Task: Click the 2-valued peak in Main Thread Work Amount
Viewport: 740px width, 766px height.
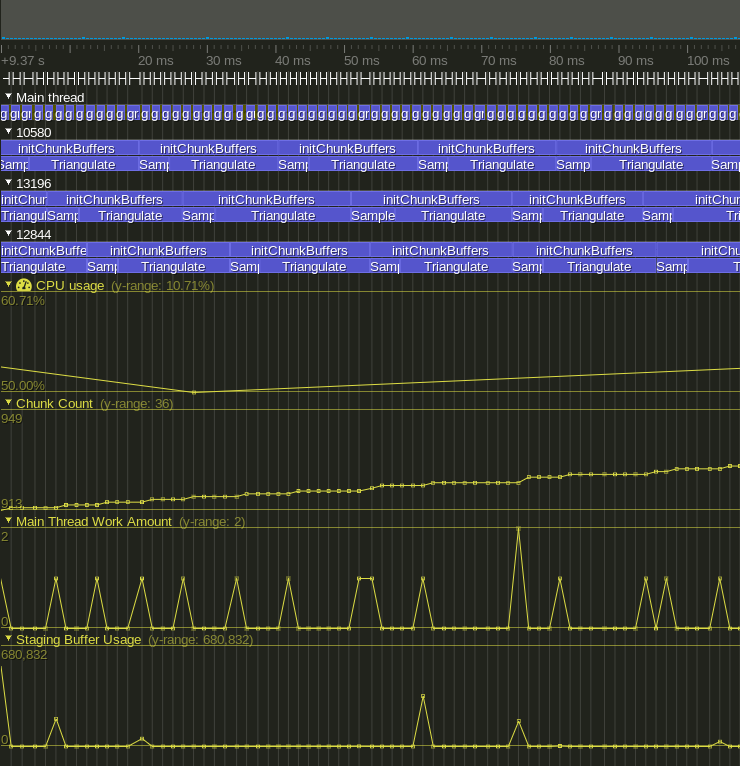Action: 518,529
